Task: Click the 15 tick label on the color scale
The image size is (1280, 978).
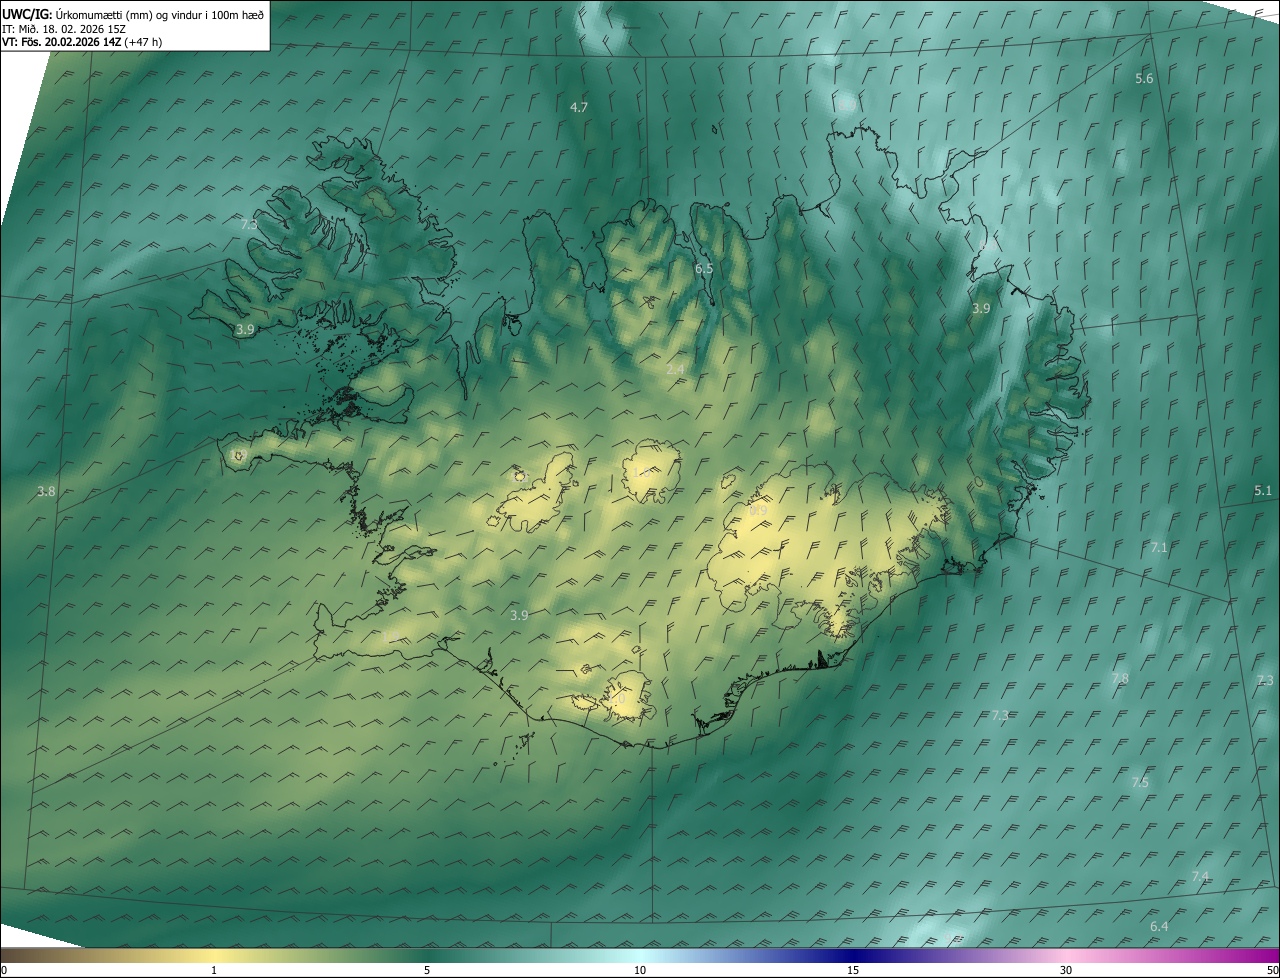Action: click(x=853, y=970)
